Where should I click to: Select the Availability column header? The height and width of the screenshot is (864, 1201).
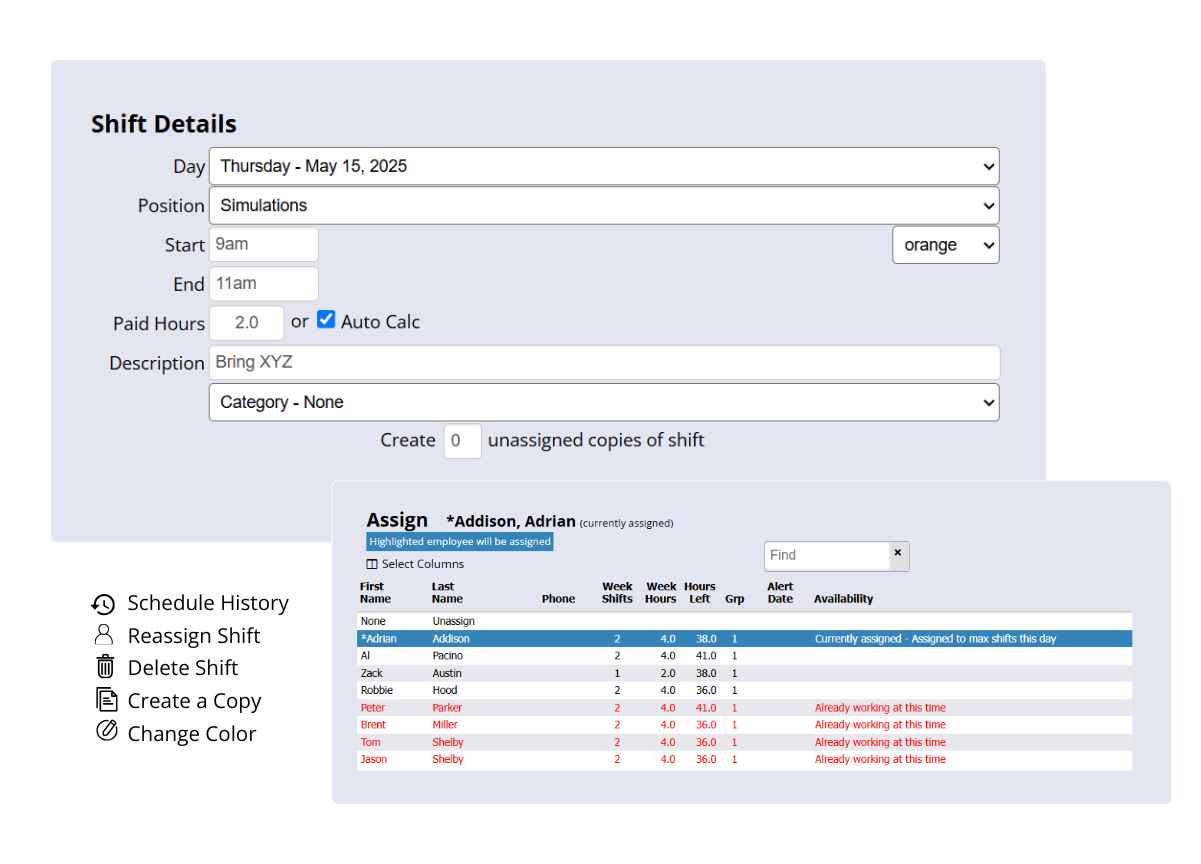842,599
